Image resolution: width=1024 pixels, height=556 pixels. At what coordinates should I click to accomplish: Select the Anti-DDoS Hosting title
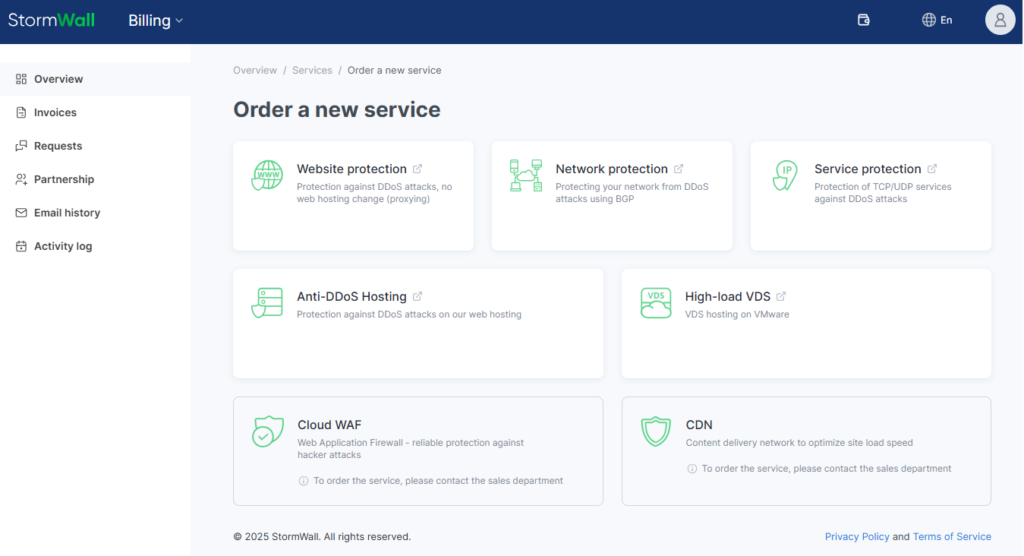pos(351,297)
